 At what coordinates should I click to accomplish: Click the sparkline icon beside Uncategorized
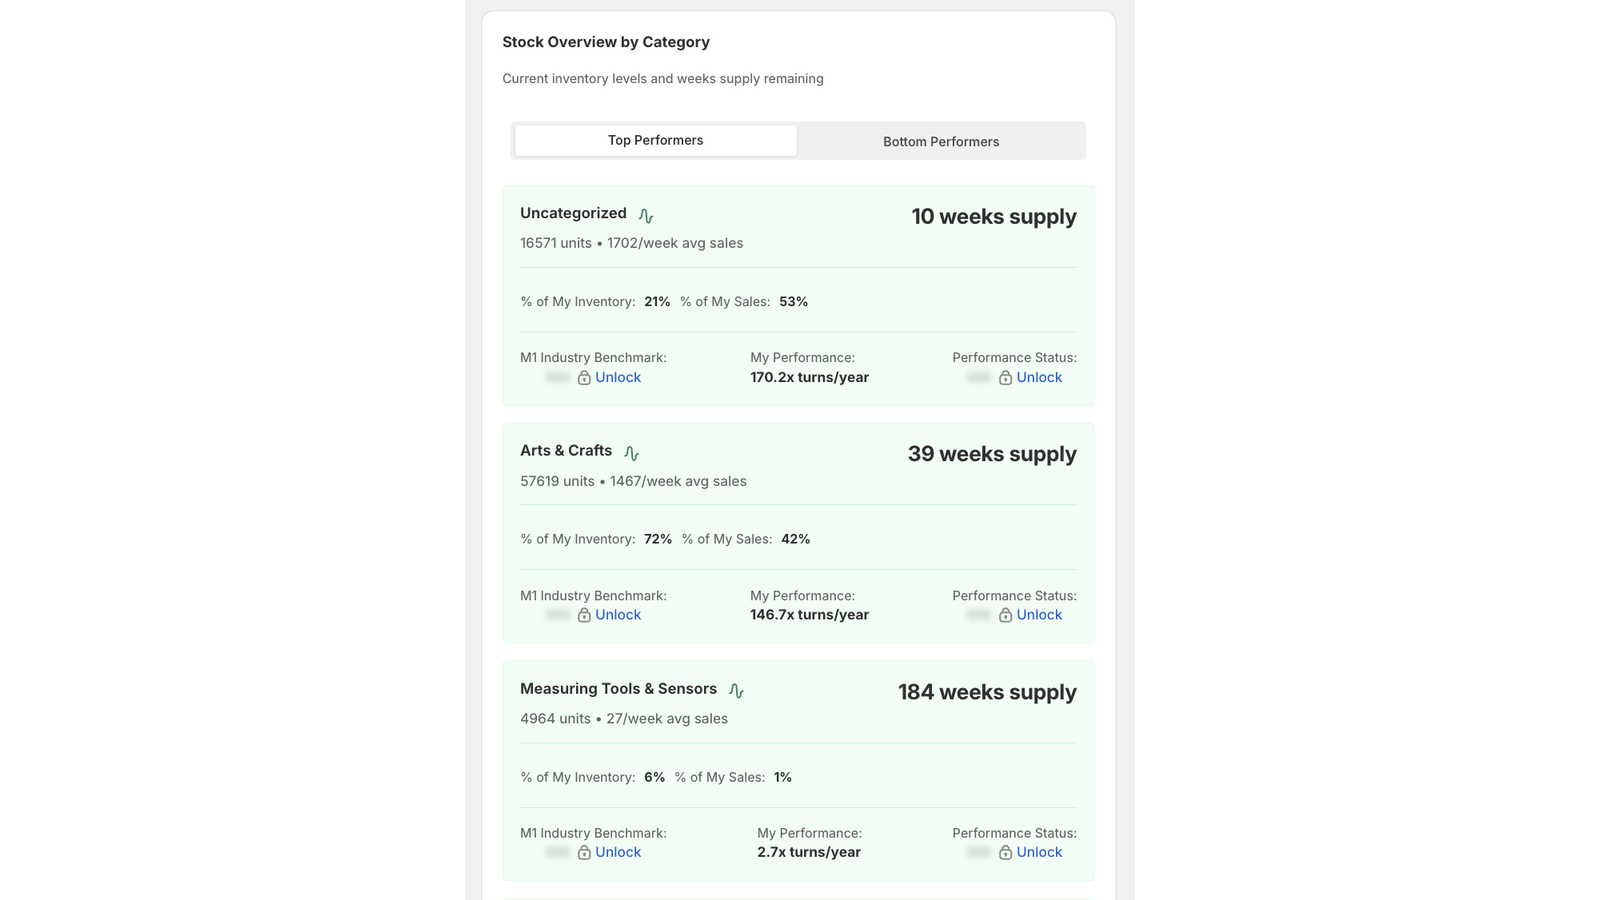click(646, 214)
